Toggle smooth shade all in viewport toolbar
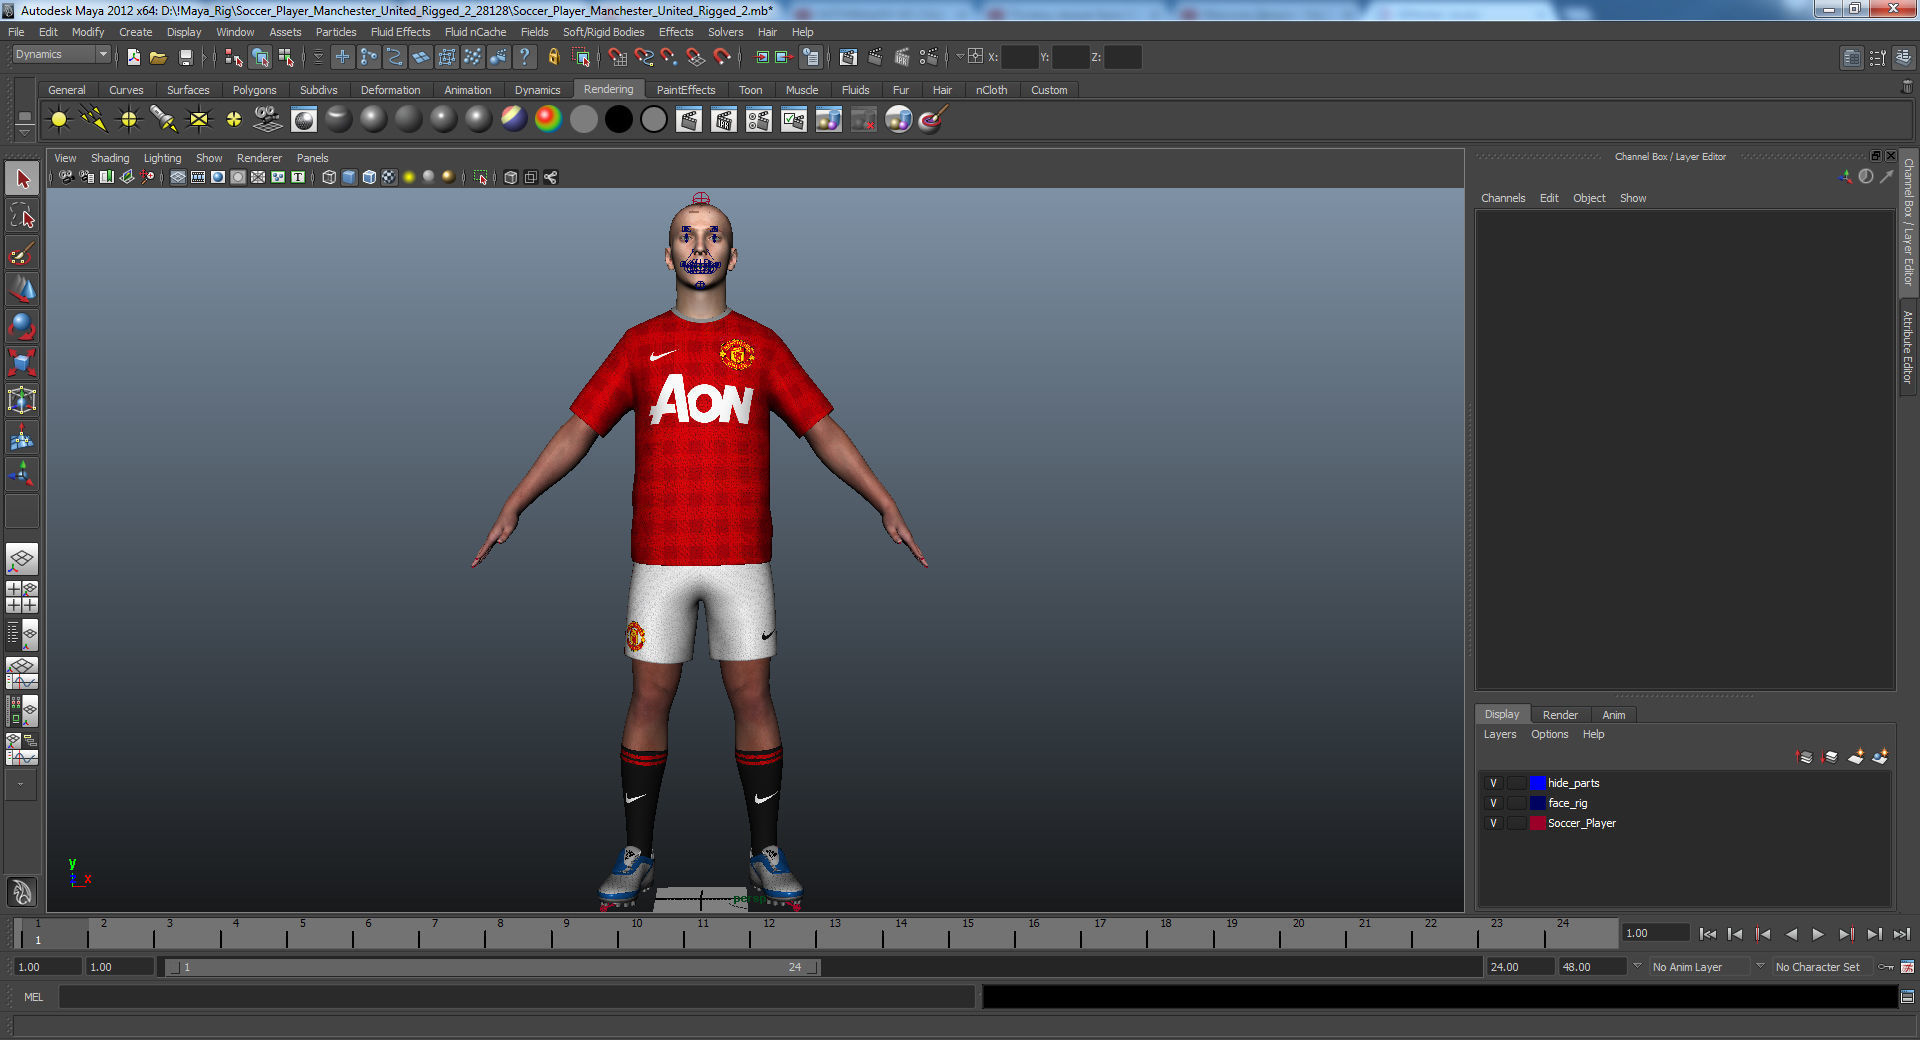1920x1040 pixels. [349, 177]
